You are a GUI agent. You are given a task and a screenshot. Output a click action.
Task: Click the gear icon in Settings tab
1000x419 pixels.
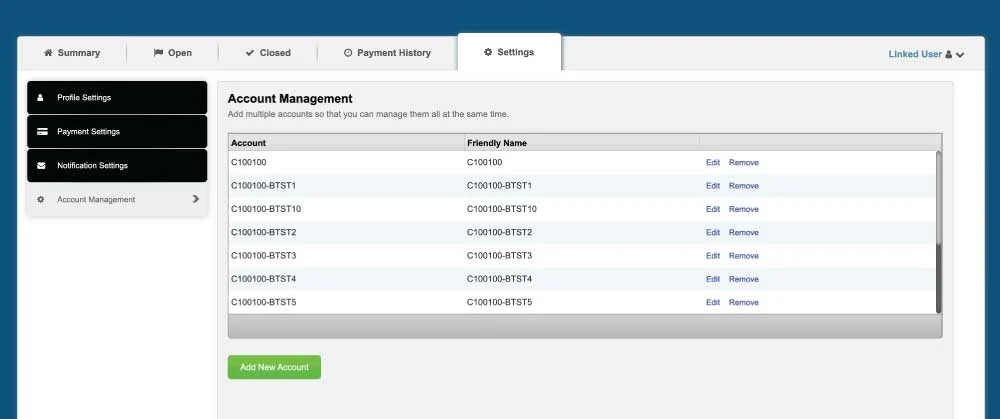[488, 52]
